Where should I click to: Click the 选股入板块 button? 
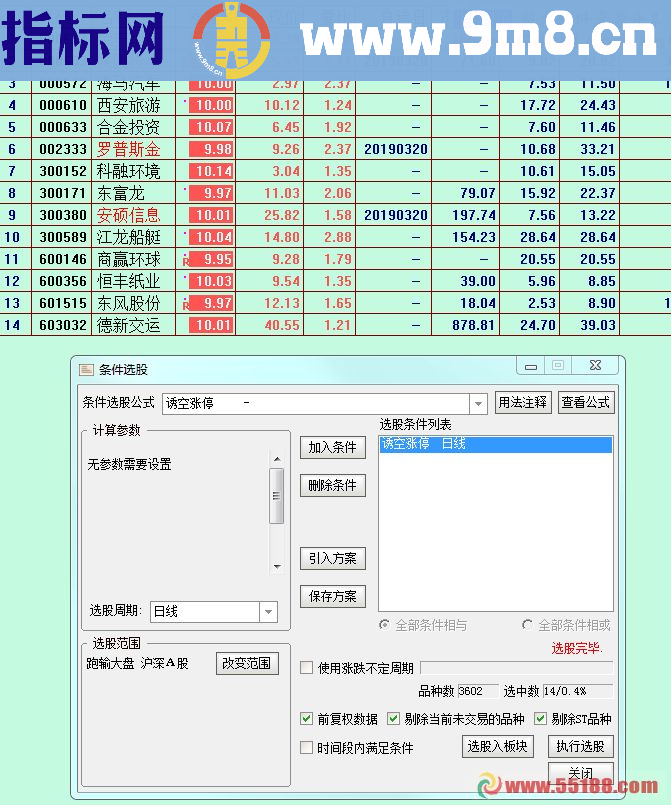pyautogui.click(x=497, y=746)
